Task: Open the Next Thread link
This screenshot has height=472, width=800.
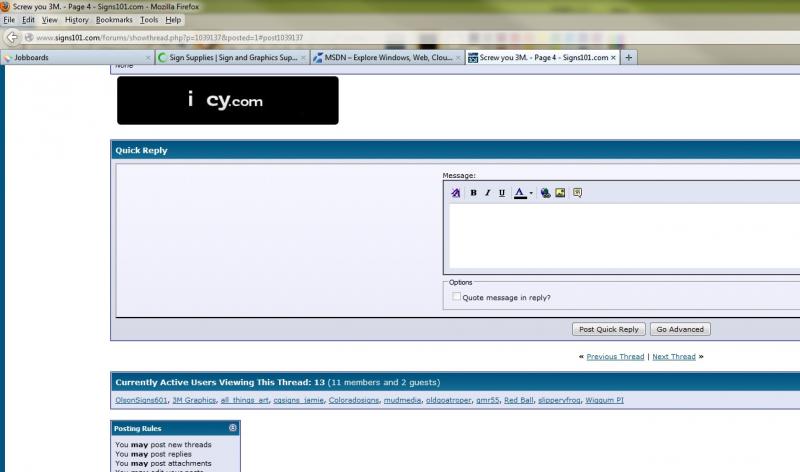Action: [673, 357]
